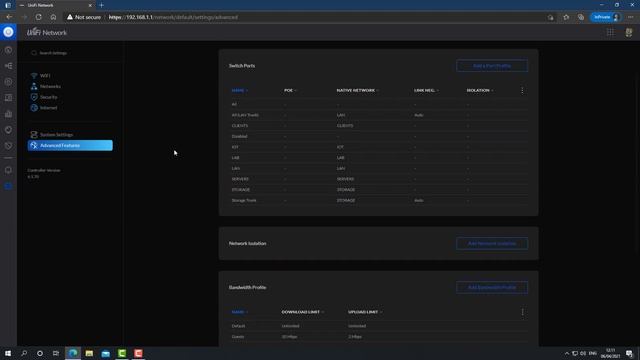Image resolution: width=640 pixels, height=360 pixels.
Task: Click the WiFi settings icon
Action: (34, 76)
